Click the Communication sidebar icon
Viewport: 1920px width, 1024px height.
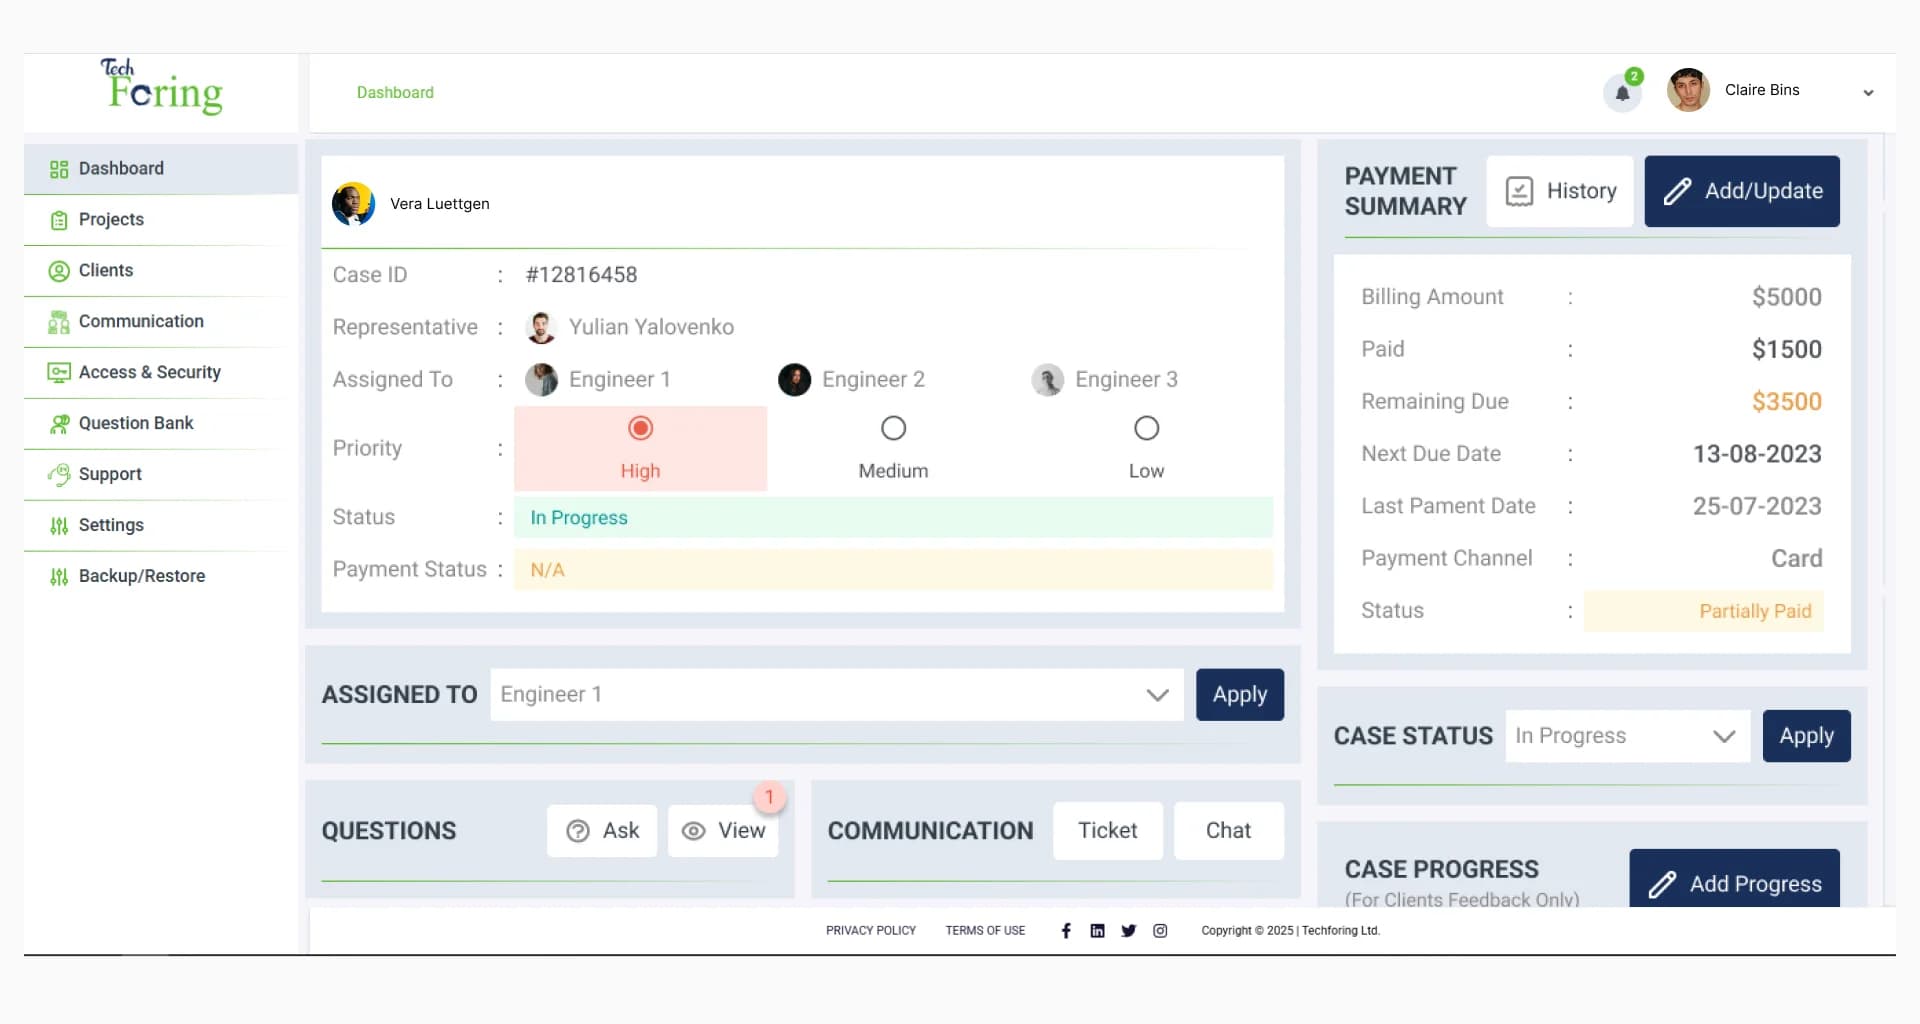[x=59, y=322]
